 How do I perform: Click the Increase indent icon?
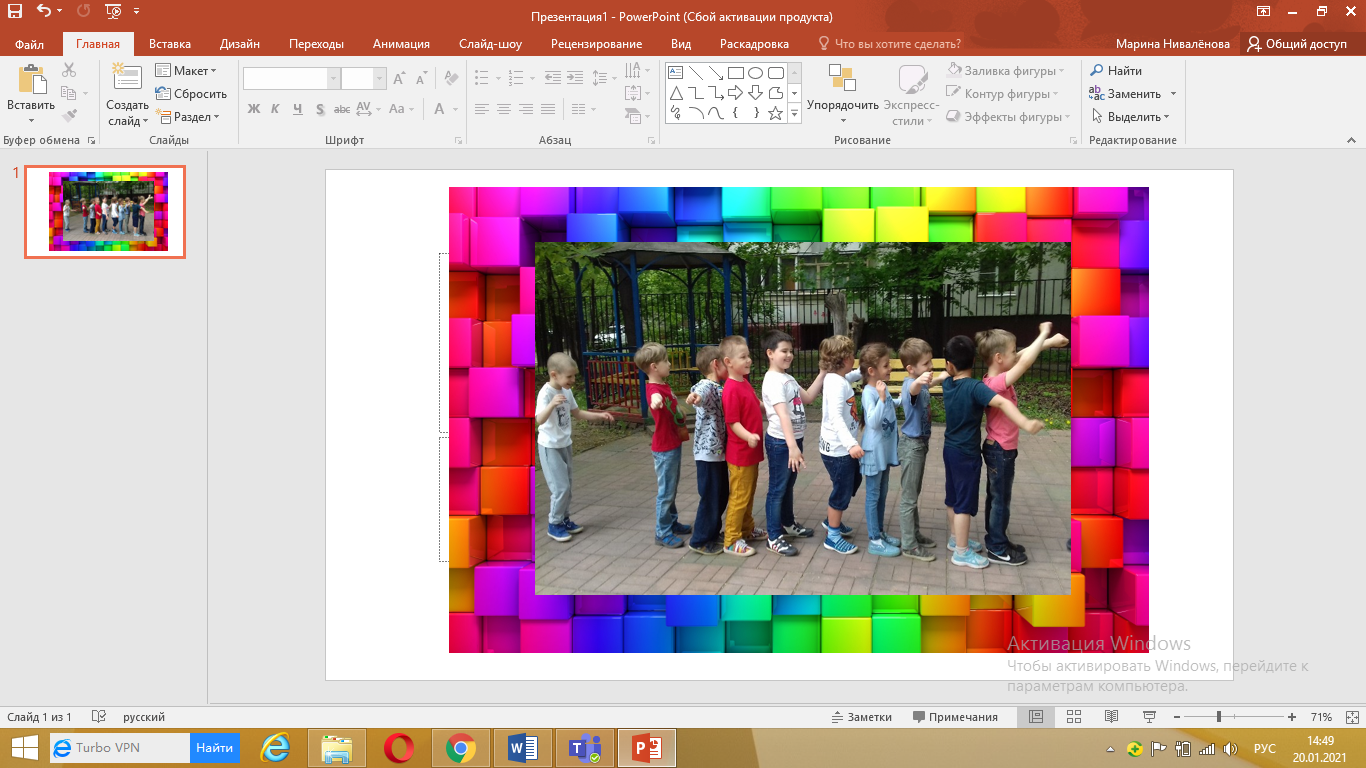[574, 78]
